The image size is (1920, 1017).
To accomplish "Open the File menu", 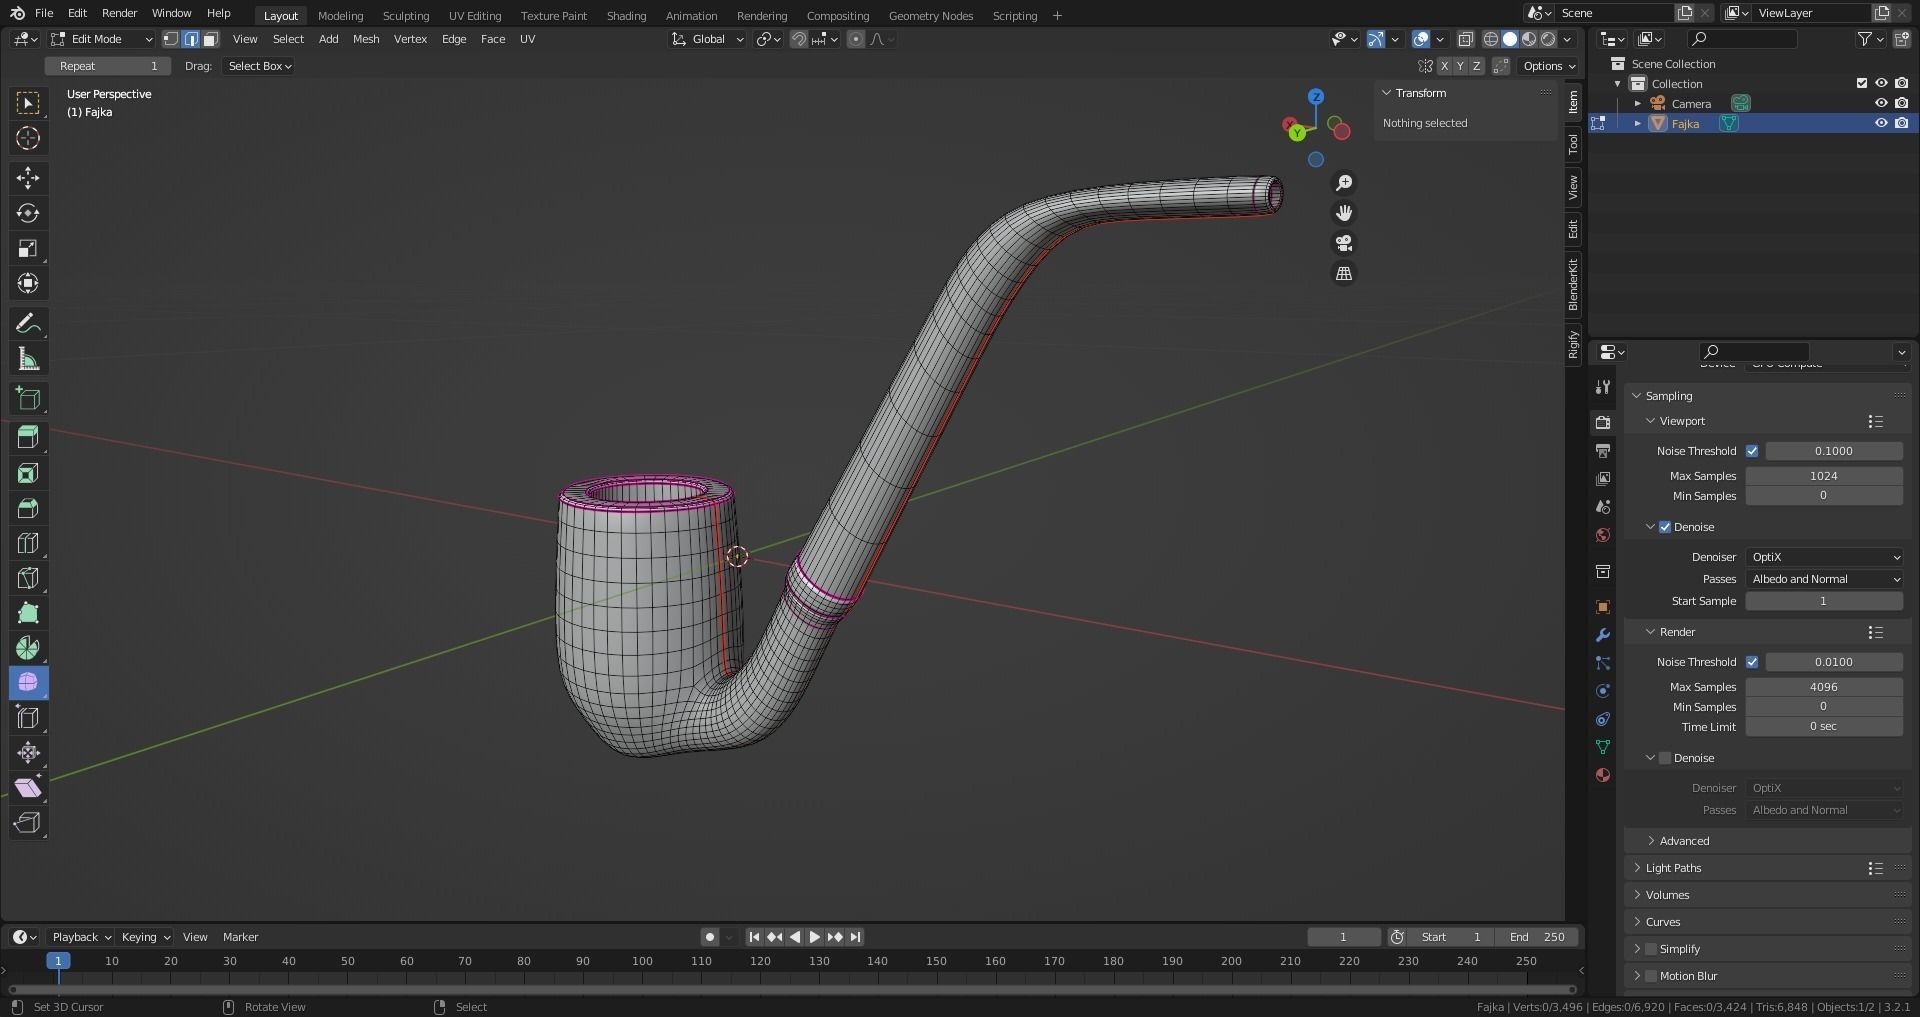I will point(44,13).
